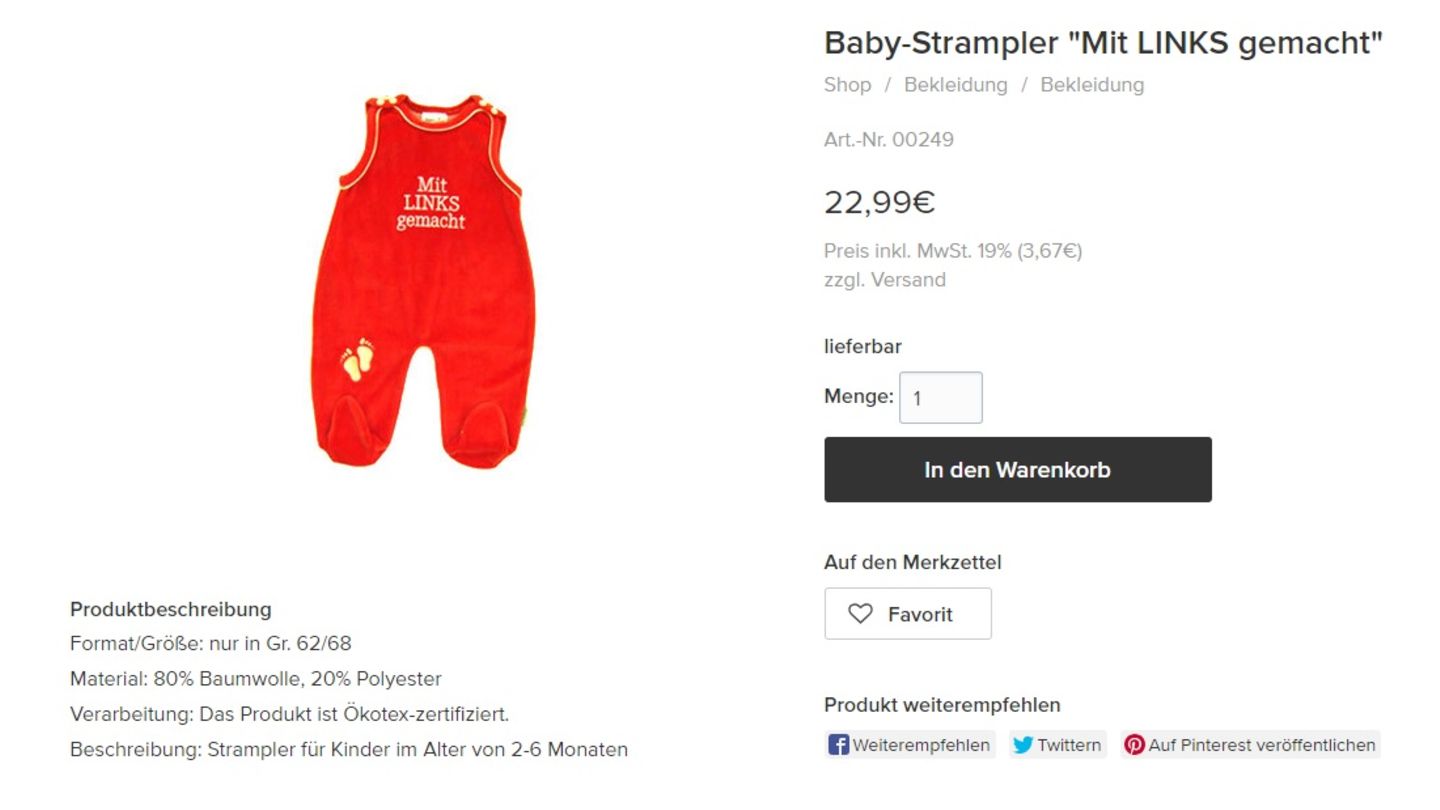
Task: Click the Twitter bird icon
Action: pyautogui.click(x=1023, y=745)
